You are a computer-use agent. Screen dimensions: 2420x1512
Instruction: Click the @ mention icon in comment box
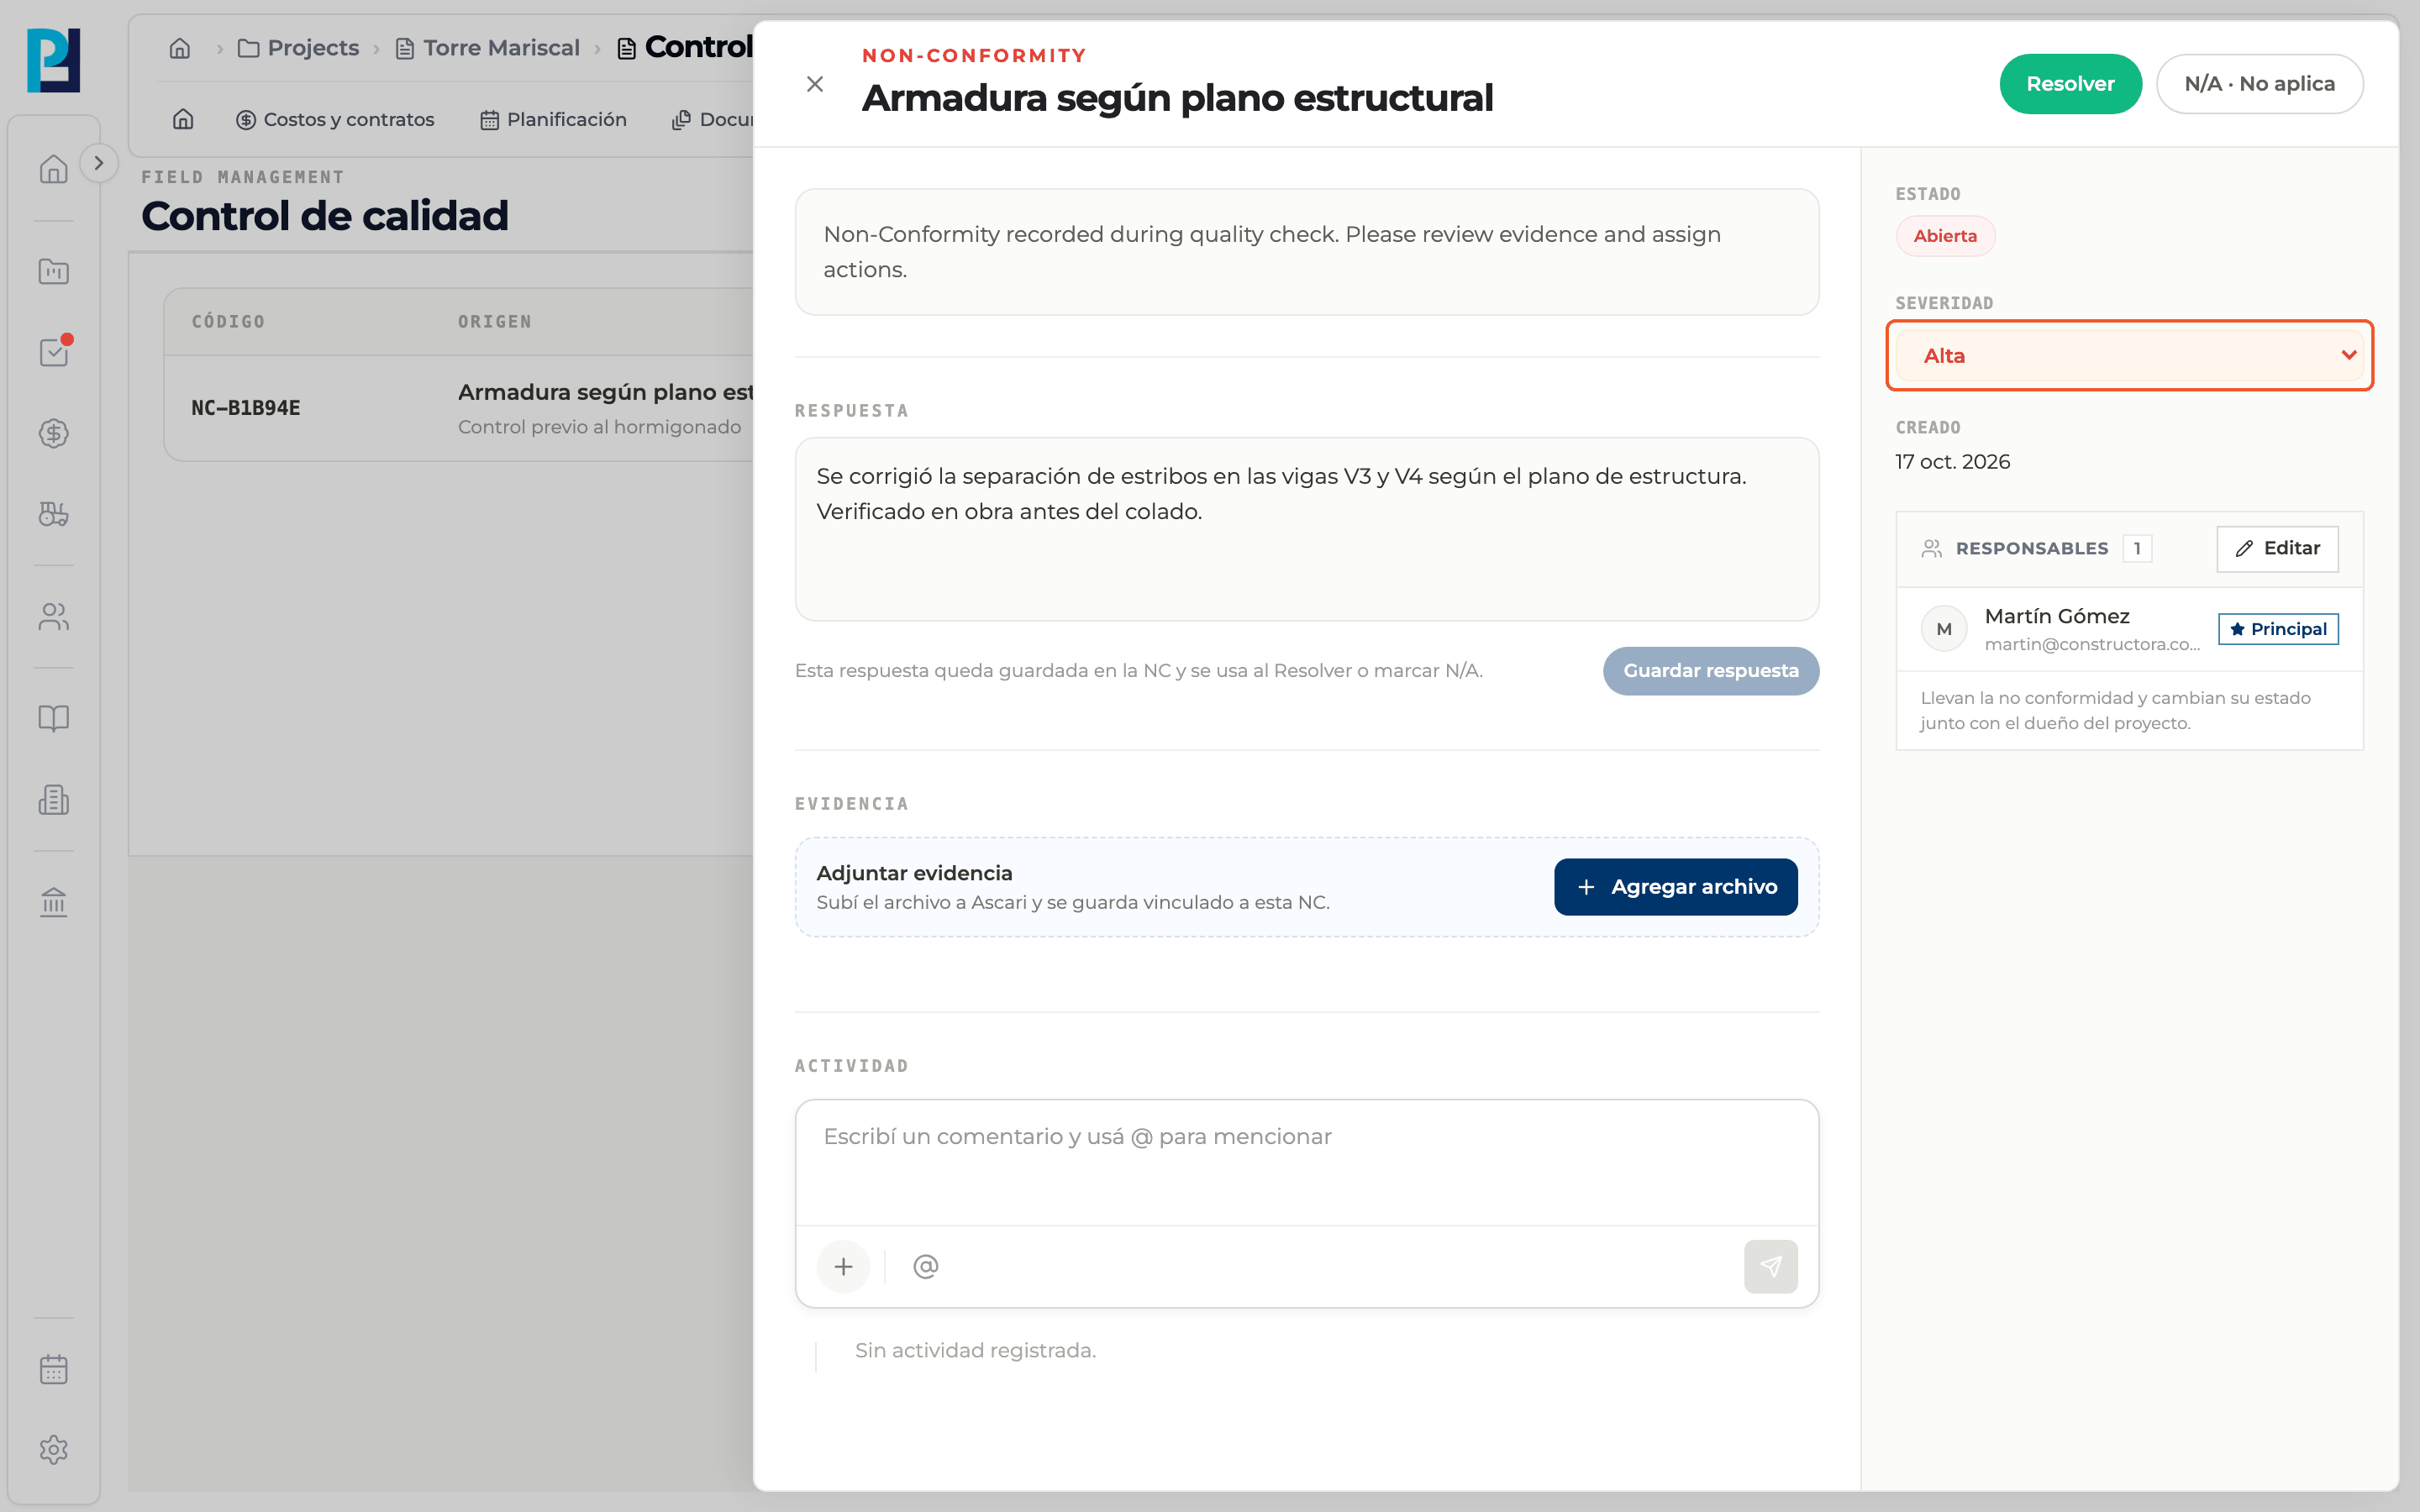tap(925, 1266)
